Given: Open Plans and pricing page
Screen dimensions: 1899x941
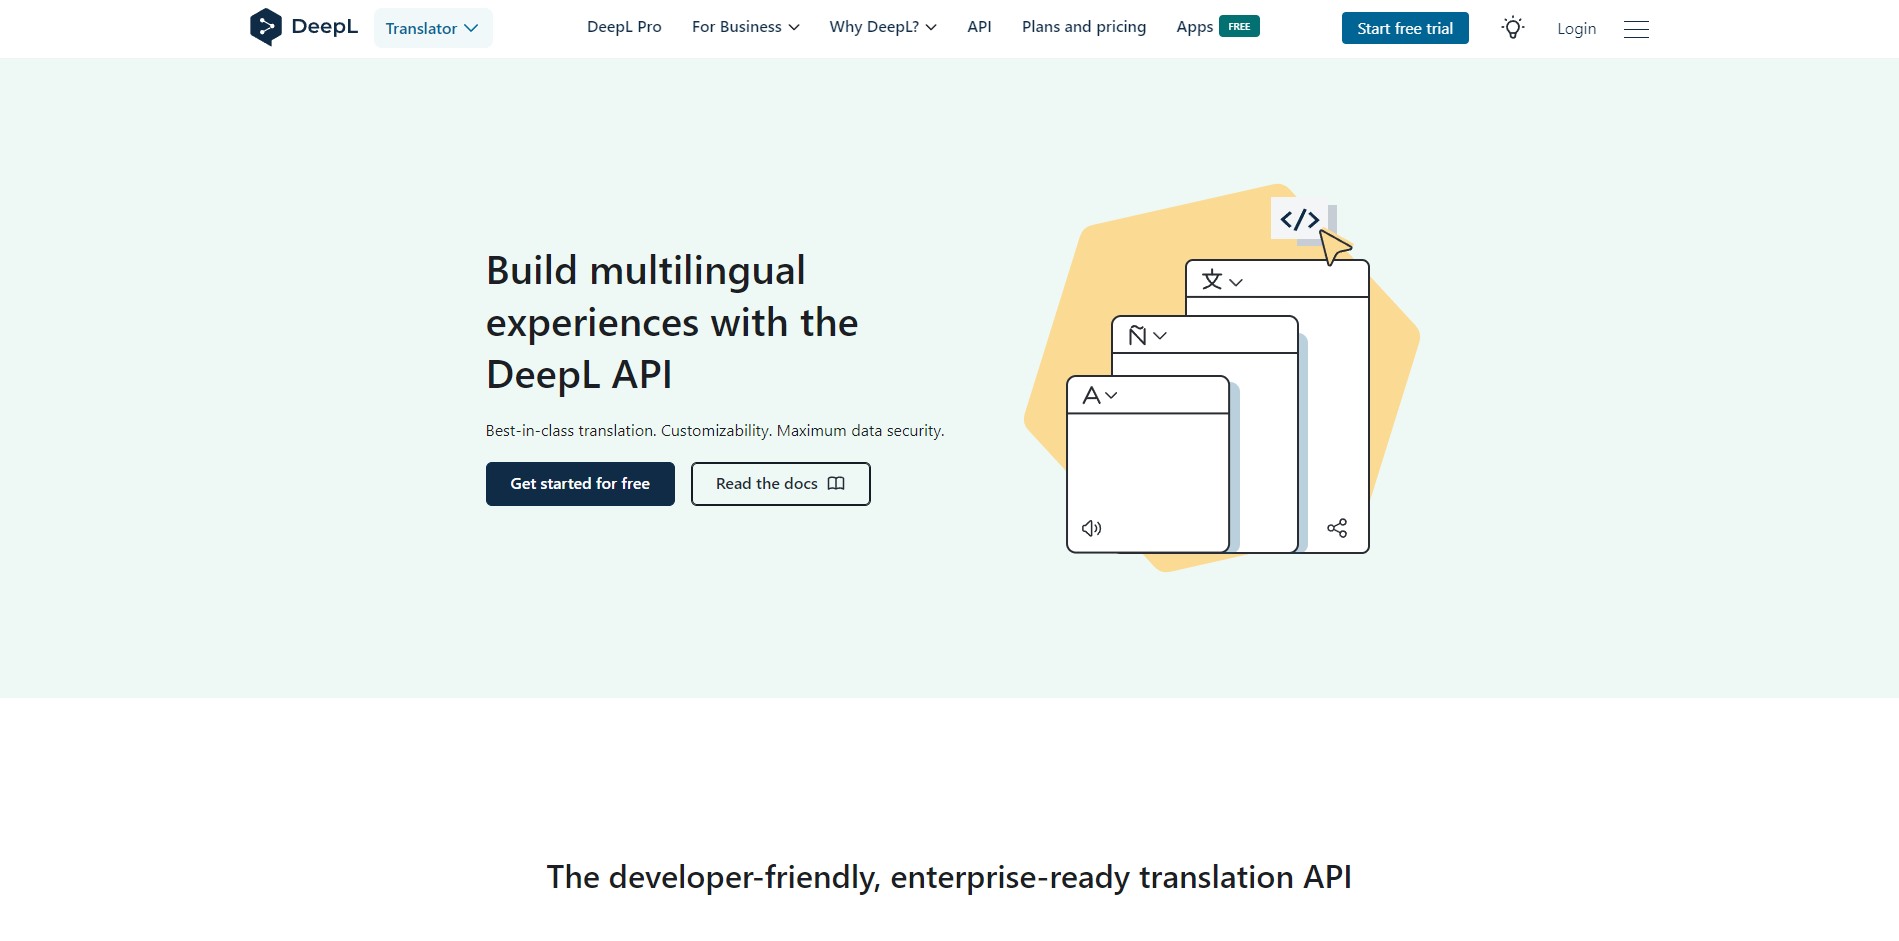Looking at the screenshot, I should tap(1084, 27).
